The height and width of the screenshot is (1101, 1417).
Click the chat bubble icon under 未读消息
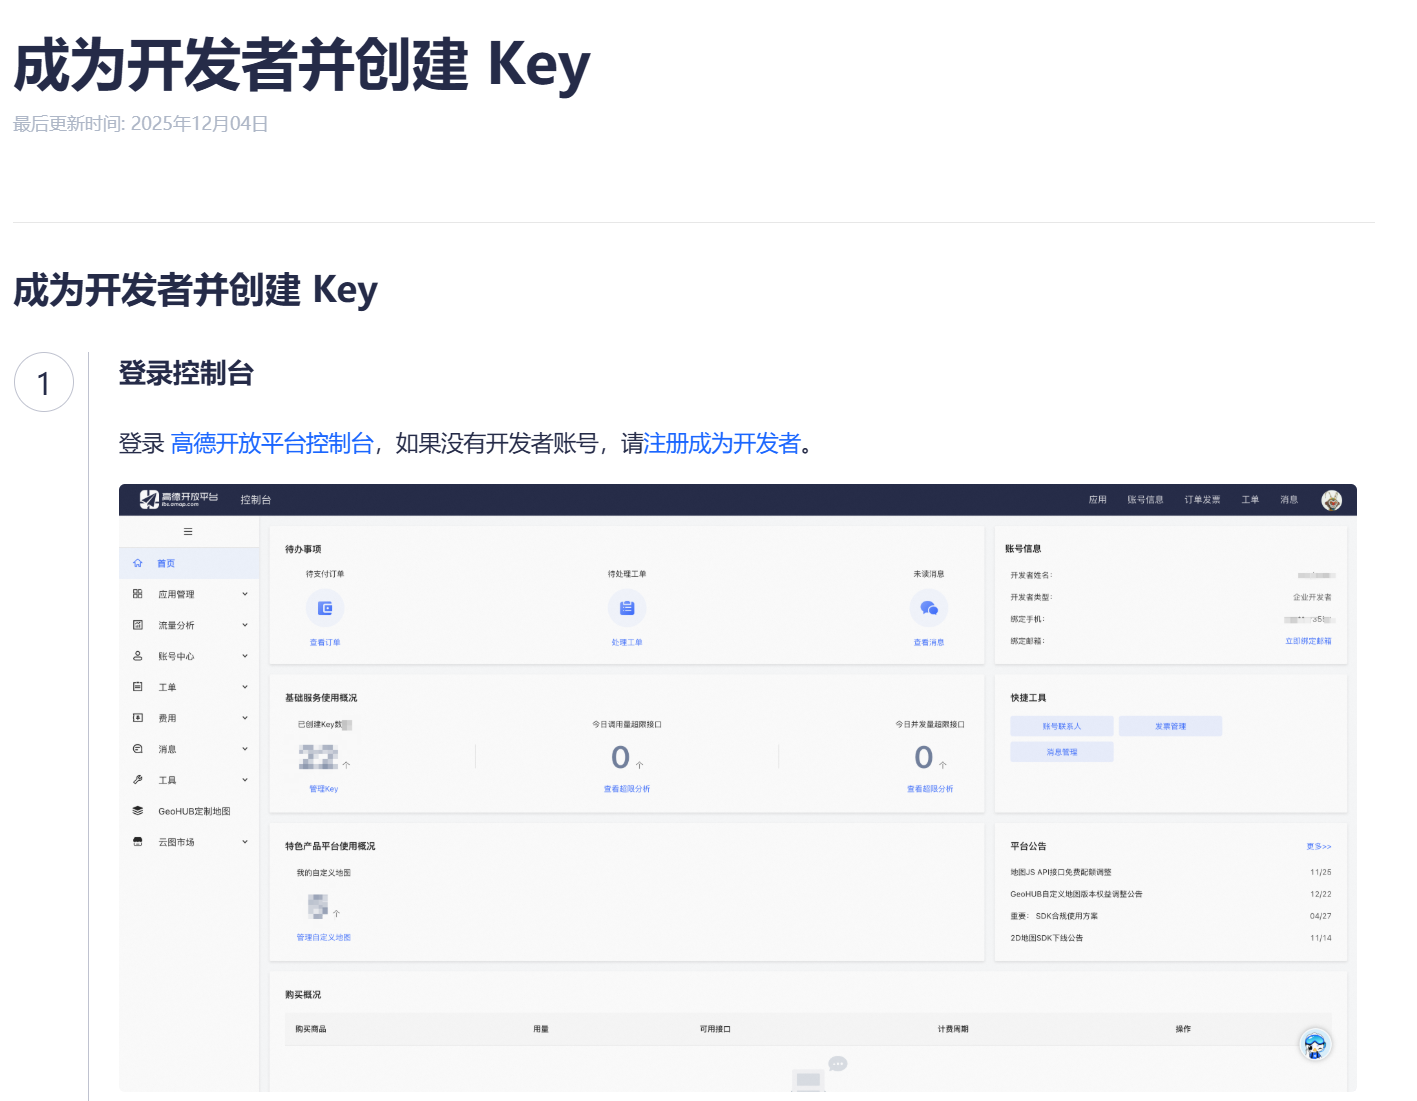point(929,608)
